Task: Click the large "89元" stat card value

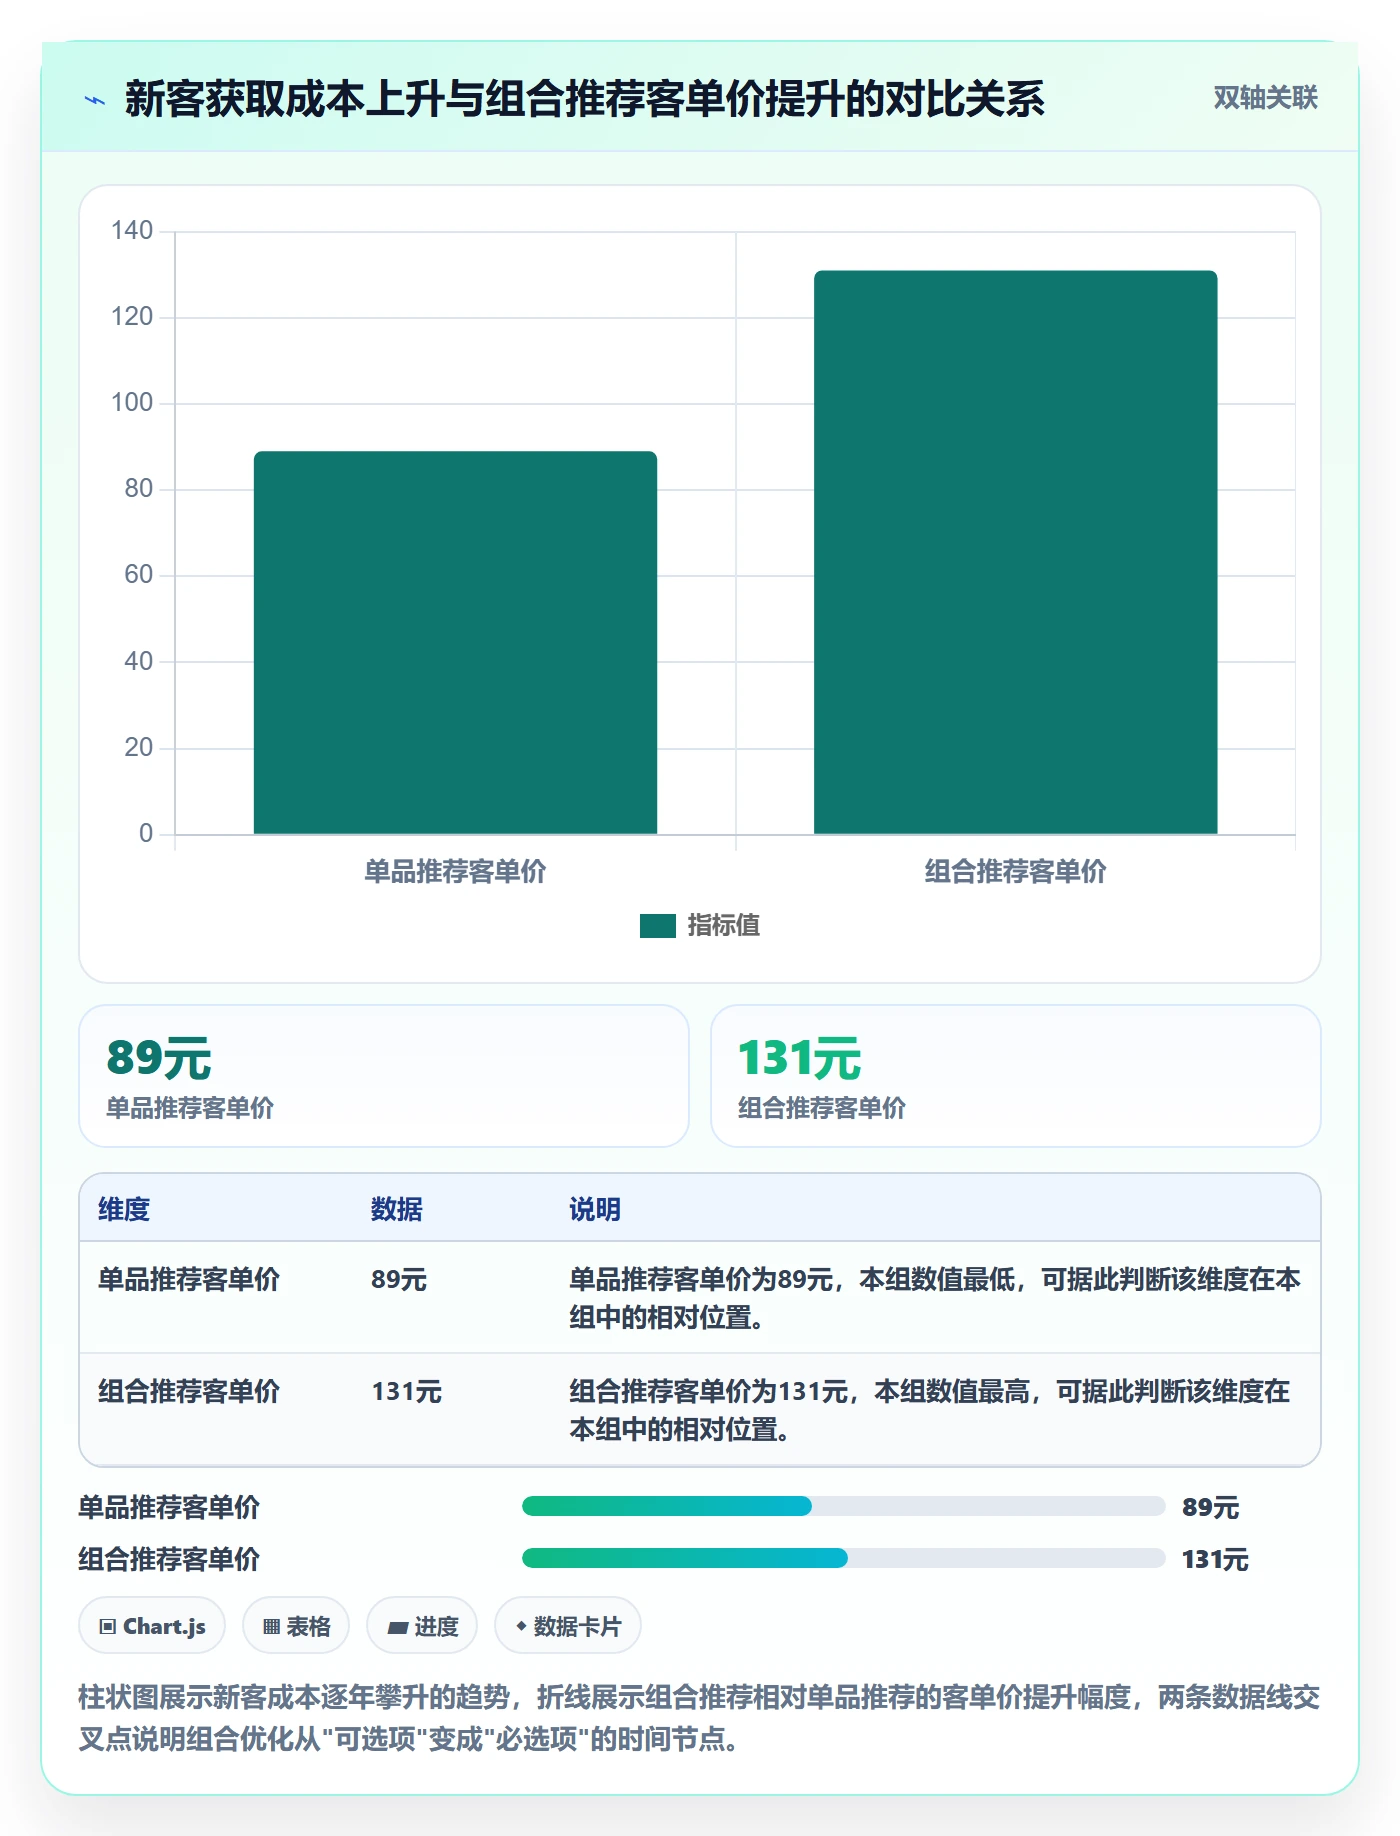Action: (159, 1058)
